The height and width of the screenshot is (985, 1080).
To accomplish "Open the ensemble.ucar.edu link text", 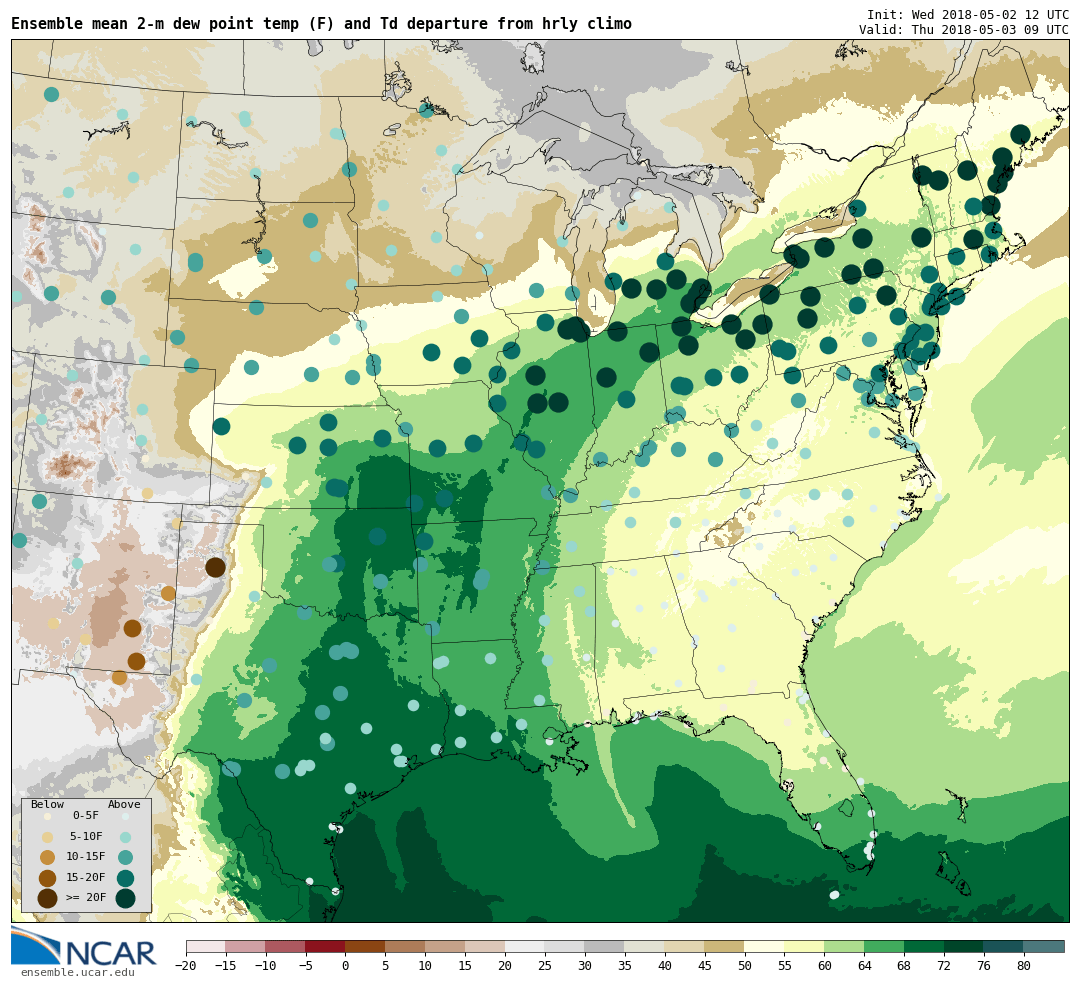I will (78, 973).
